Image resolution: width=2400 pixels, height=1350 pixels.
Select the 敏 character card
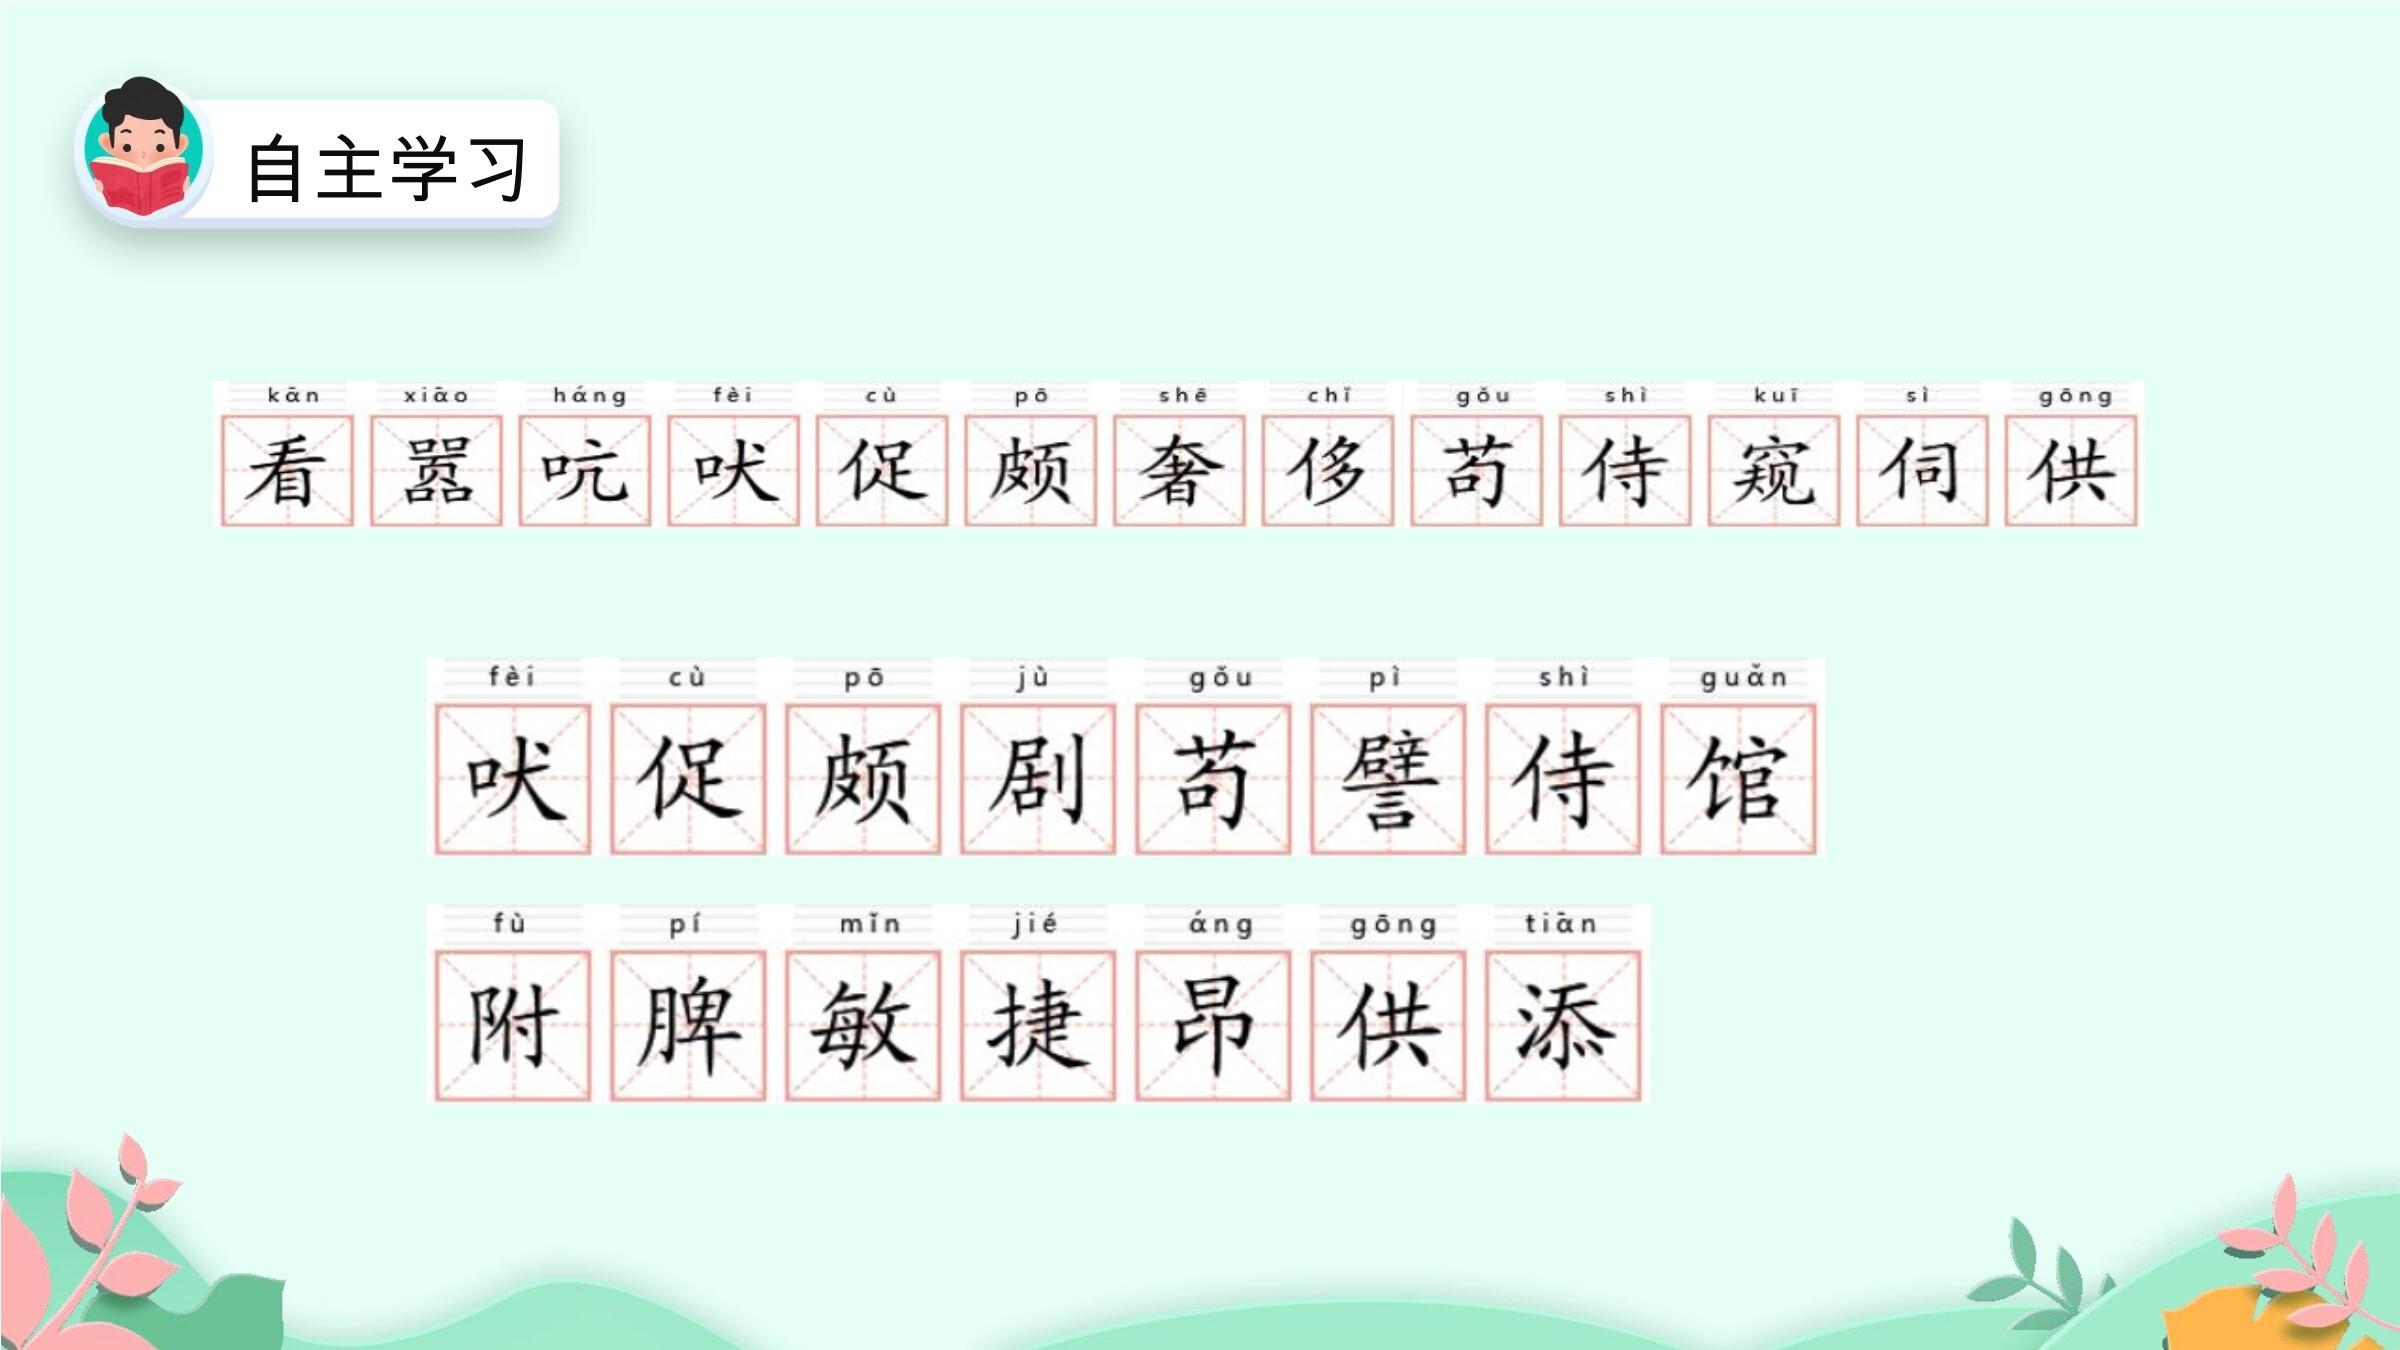863,1026
